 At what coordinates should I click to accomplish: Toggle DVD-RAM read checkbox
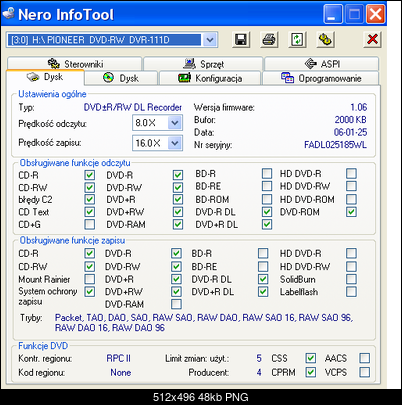[178, 224]
